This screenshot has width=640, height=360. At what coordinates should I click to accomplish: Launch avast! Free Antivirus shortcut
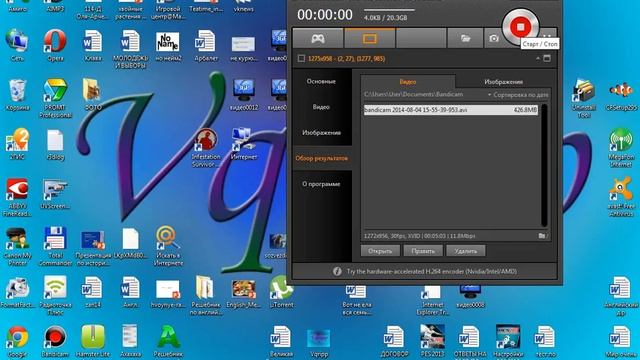[x=621, y=197]
